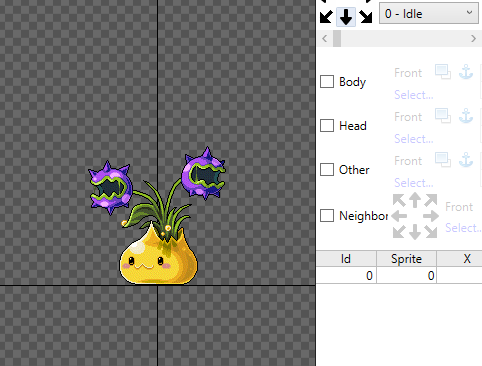Open the '0 - Idle' action dropdown
Image resolution: width=482 pixels, height=366 pixels.
pos(429,13)
